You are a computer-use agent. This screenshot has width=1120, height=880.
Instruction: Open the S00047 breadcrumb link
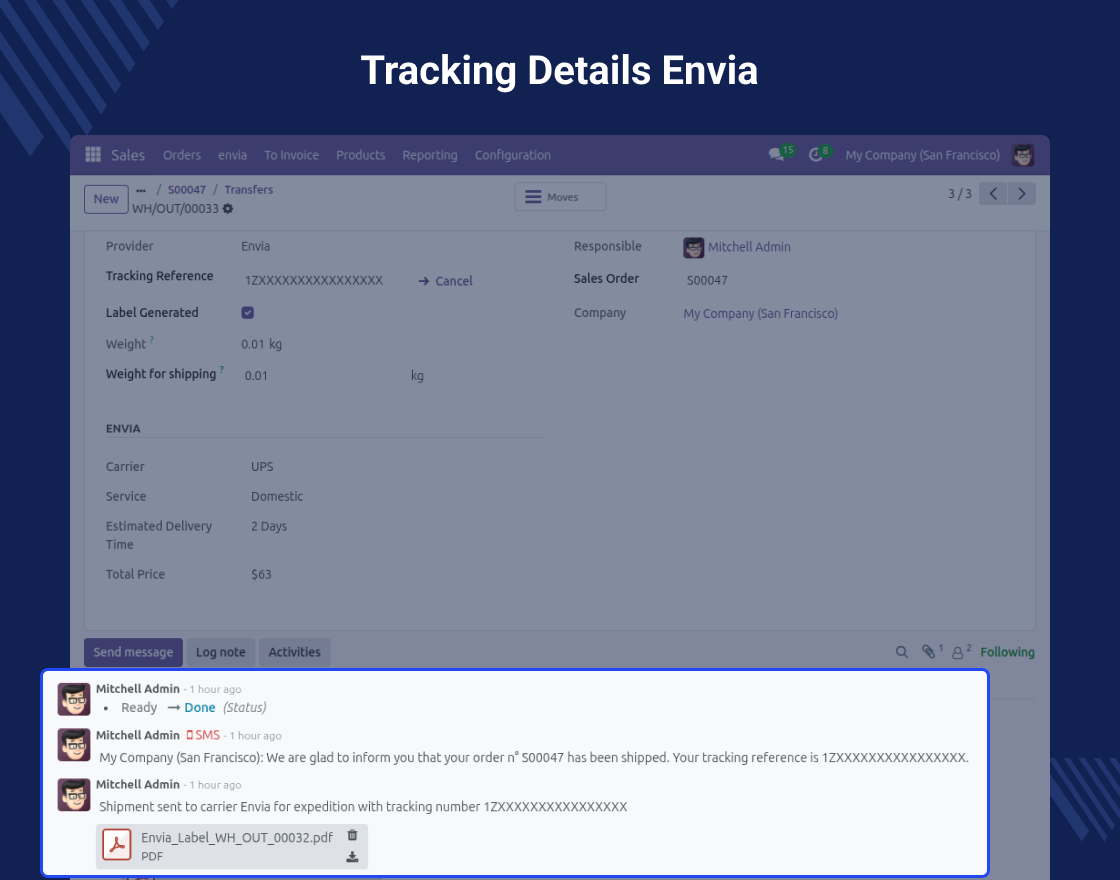click(x=186, y=190)
